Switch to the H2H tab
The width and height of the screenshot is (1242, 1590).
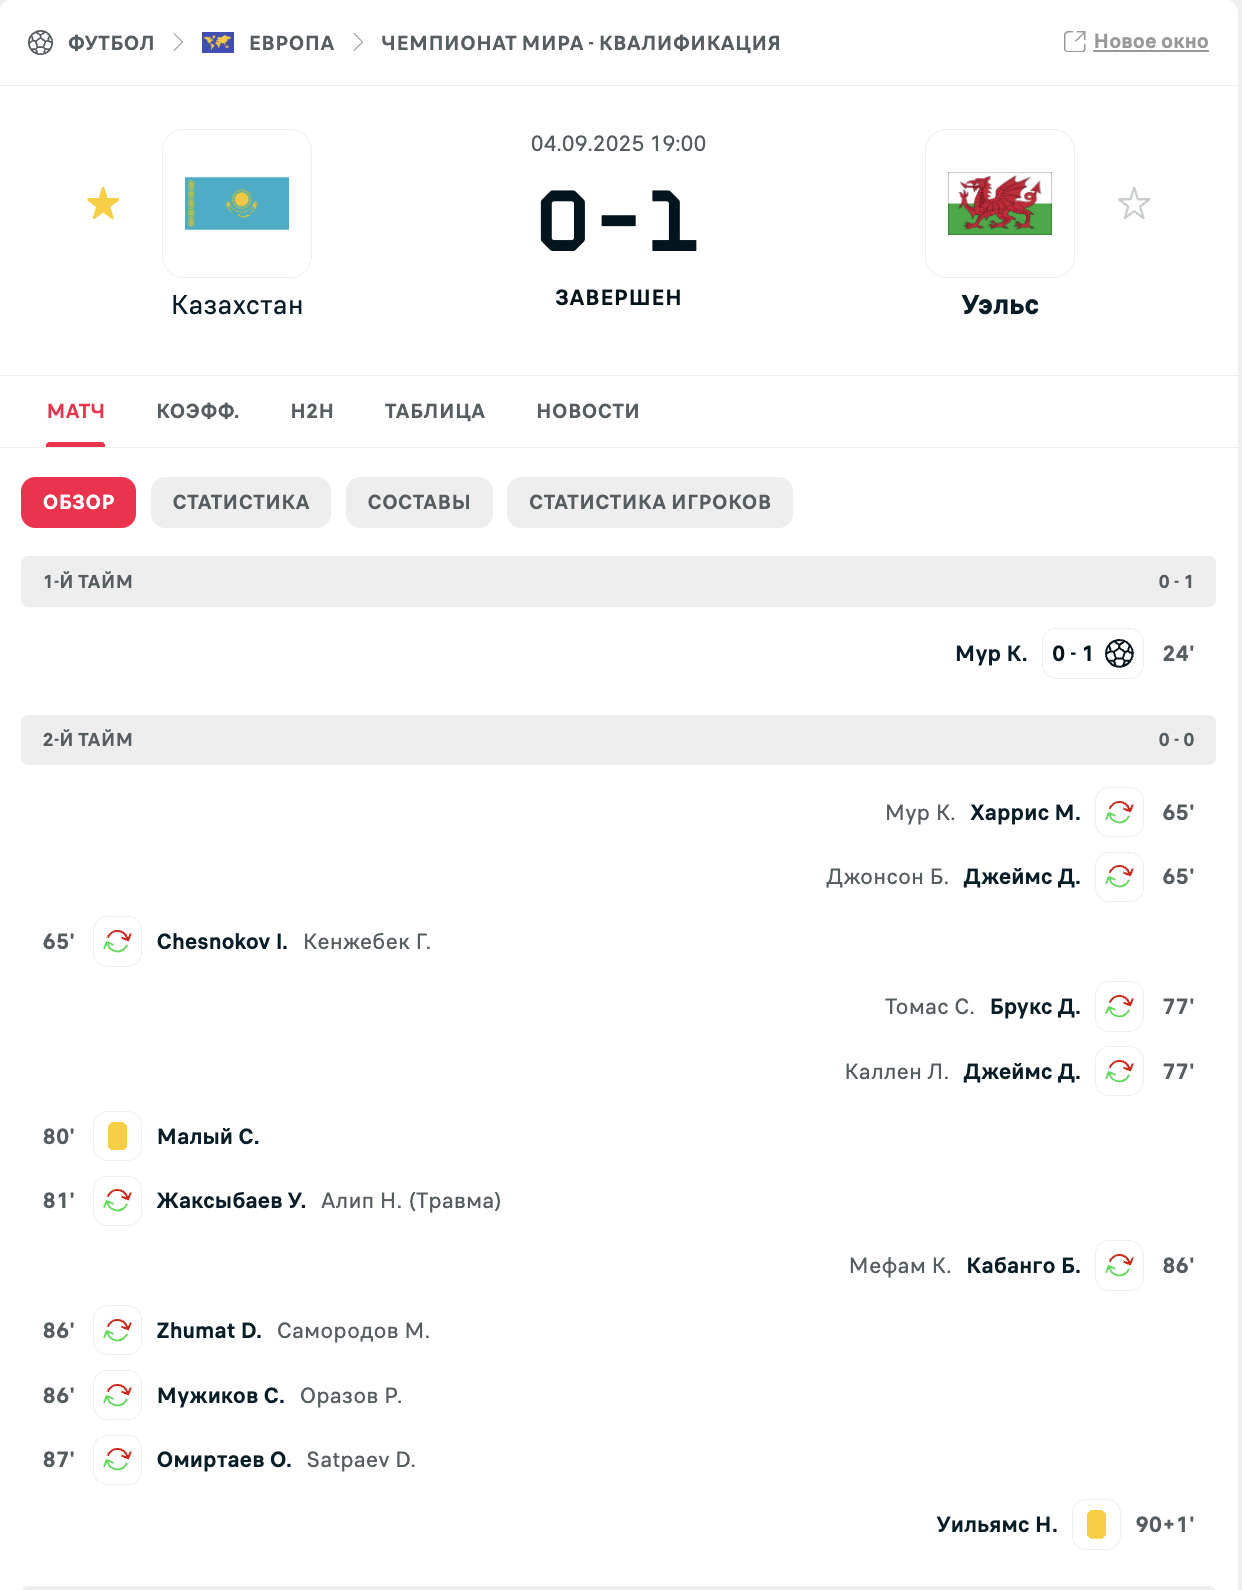tap(312, 411)
